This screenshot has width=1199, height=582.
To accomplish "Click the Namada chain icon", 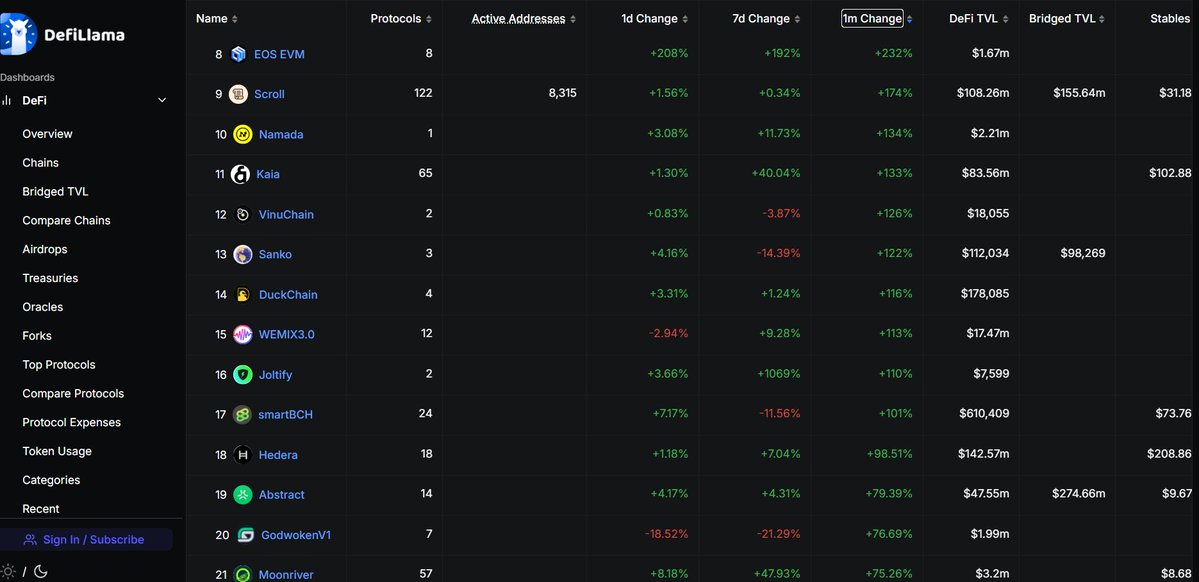I will [x=243, y=135].
